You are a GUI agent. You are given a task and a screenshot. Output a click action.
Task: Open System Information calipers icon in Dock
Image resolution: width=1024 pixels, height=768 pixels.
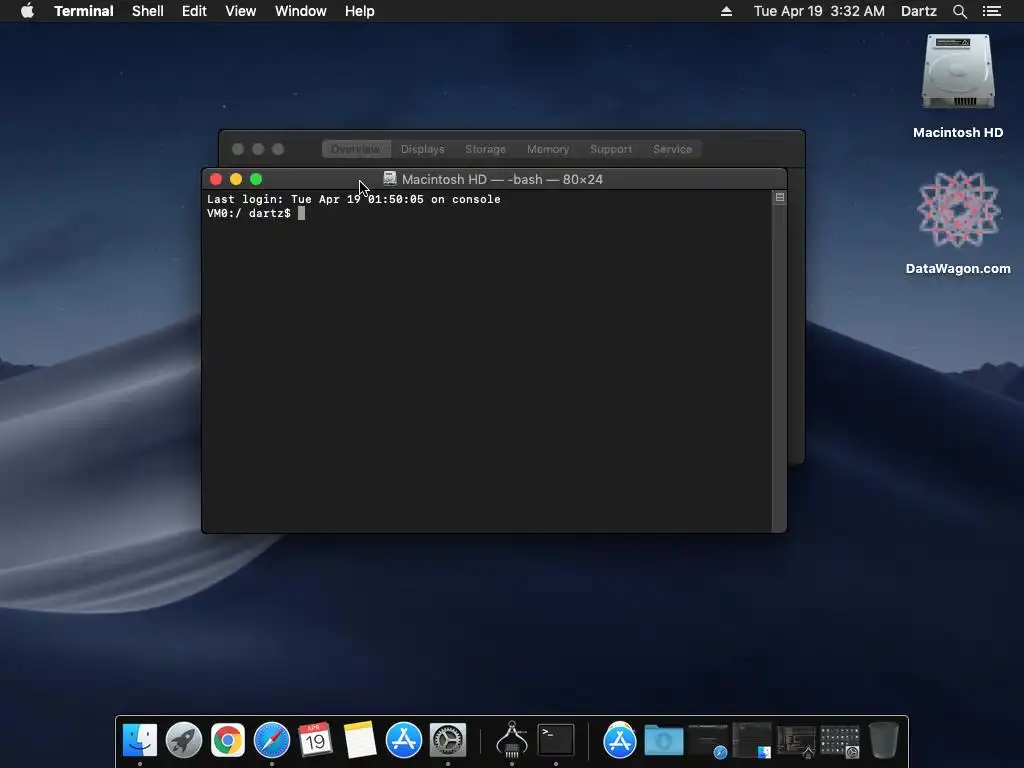(512, 740)
